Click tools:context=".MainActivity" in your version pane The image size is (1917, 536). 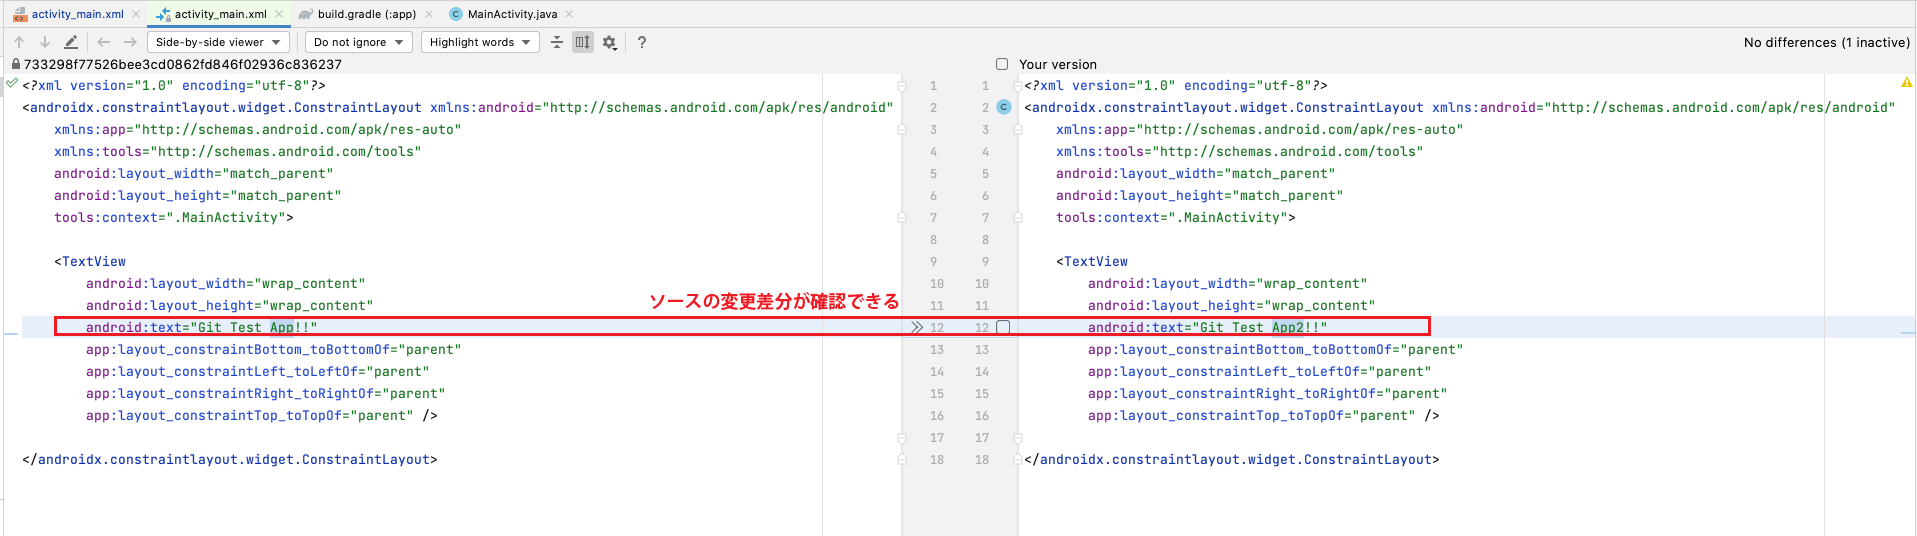coord(1175,217)
